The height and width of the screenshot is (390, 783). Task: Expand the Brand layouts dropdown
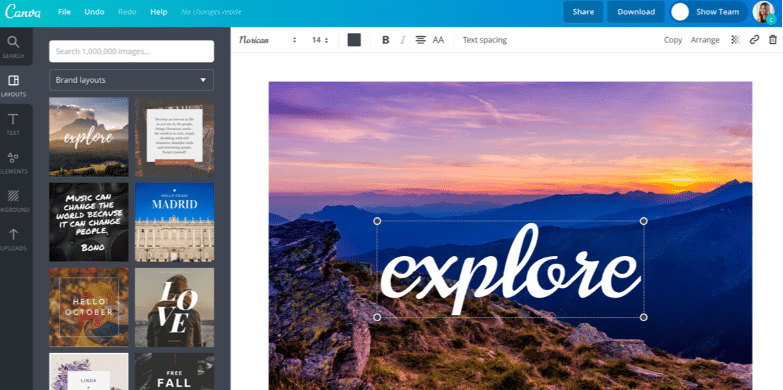pyautogui.click(x=131, y=80)
